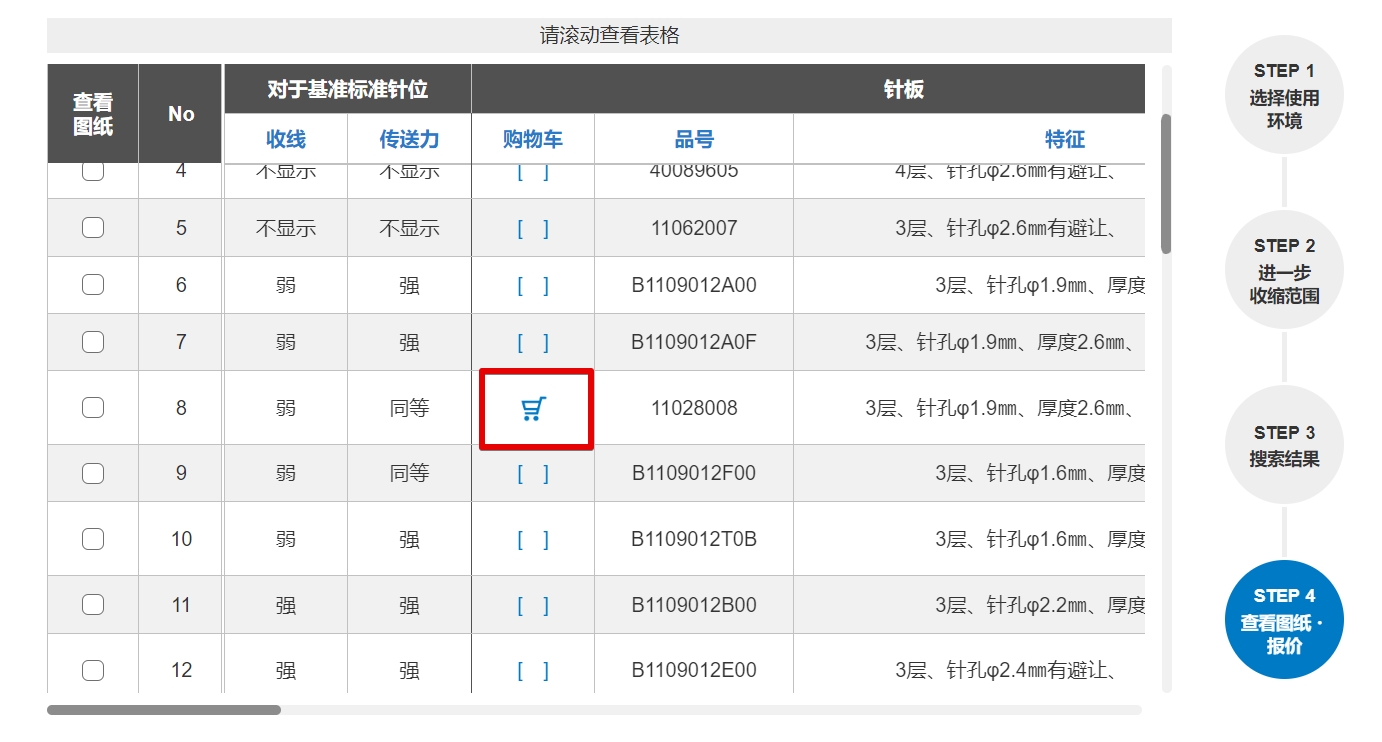Click the cart brackets for item B1109012A0F
Screen dimensions: 1382x742
tap(533, 343)
